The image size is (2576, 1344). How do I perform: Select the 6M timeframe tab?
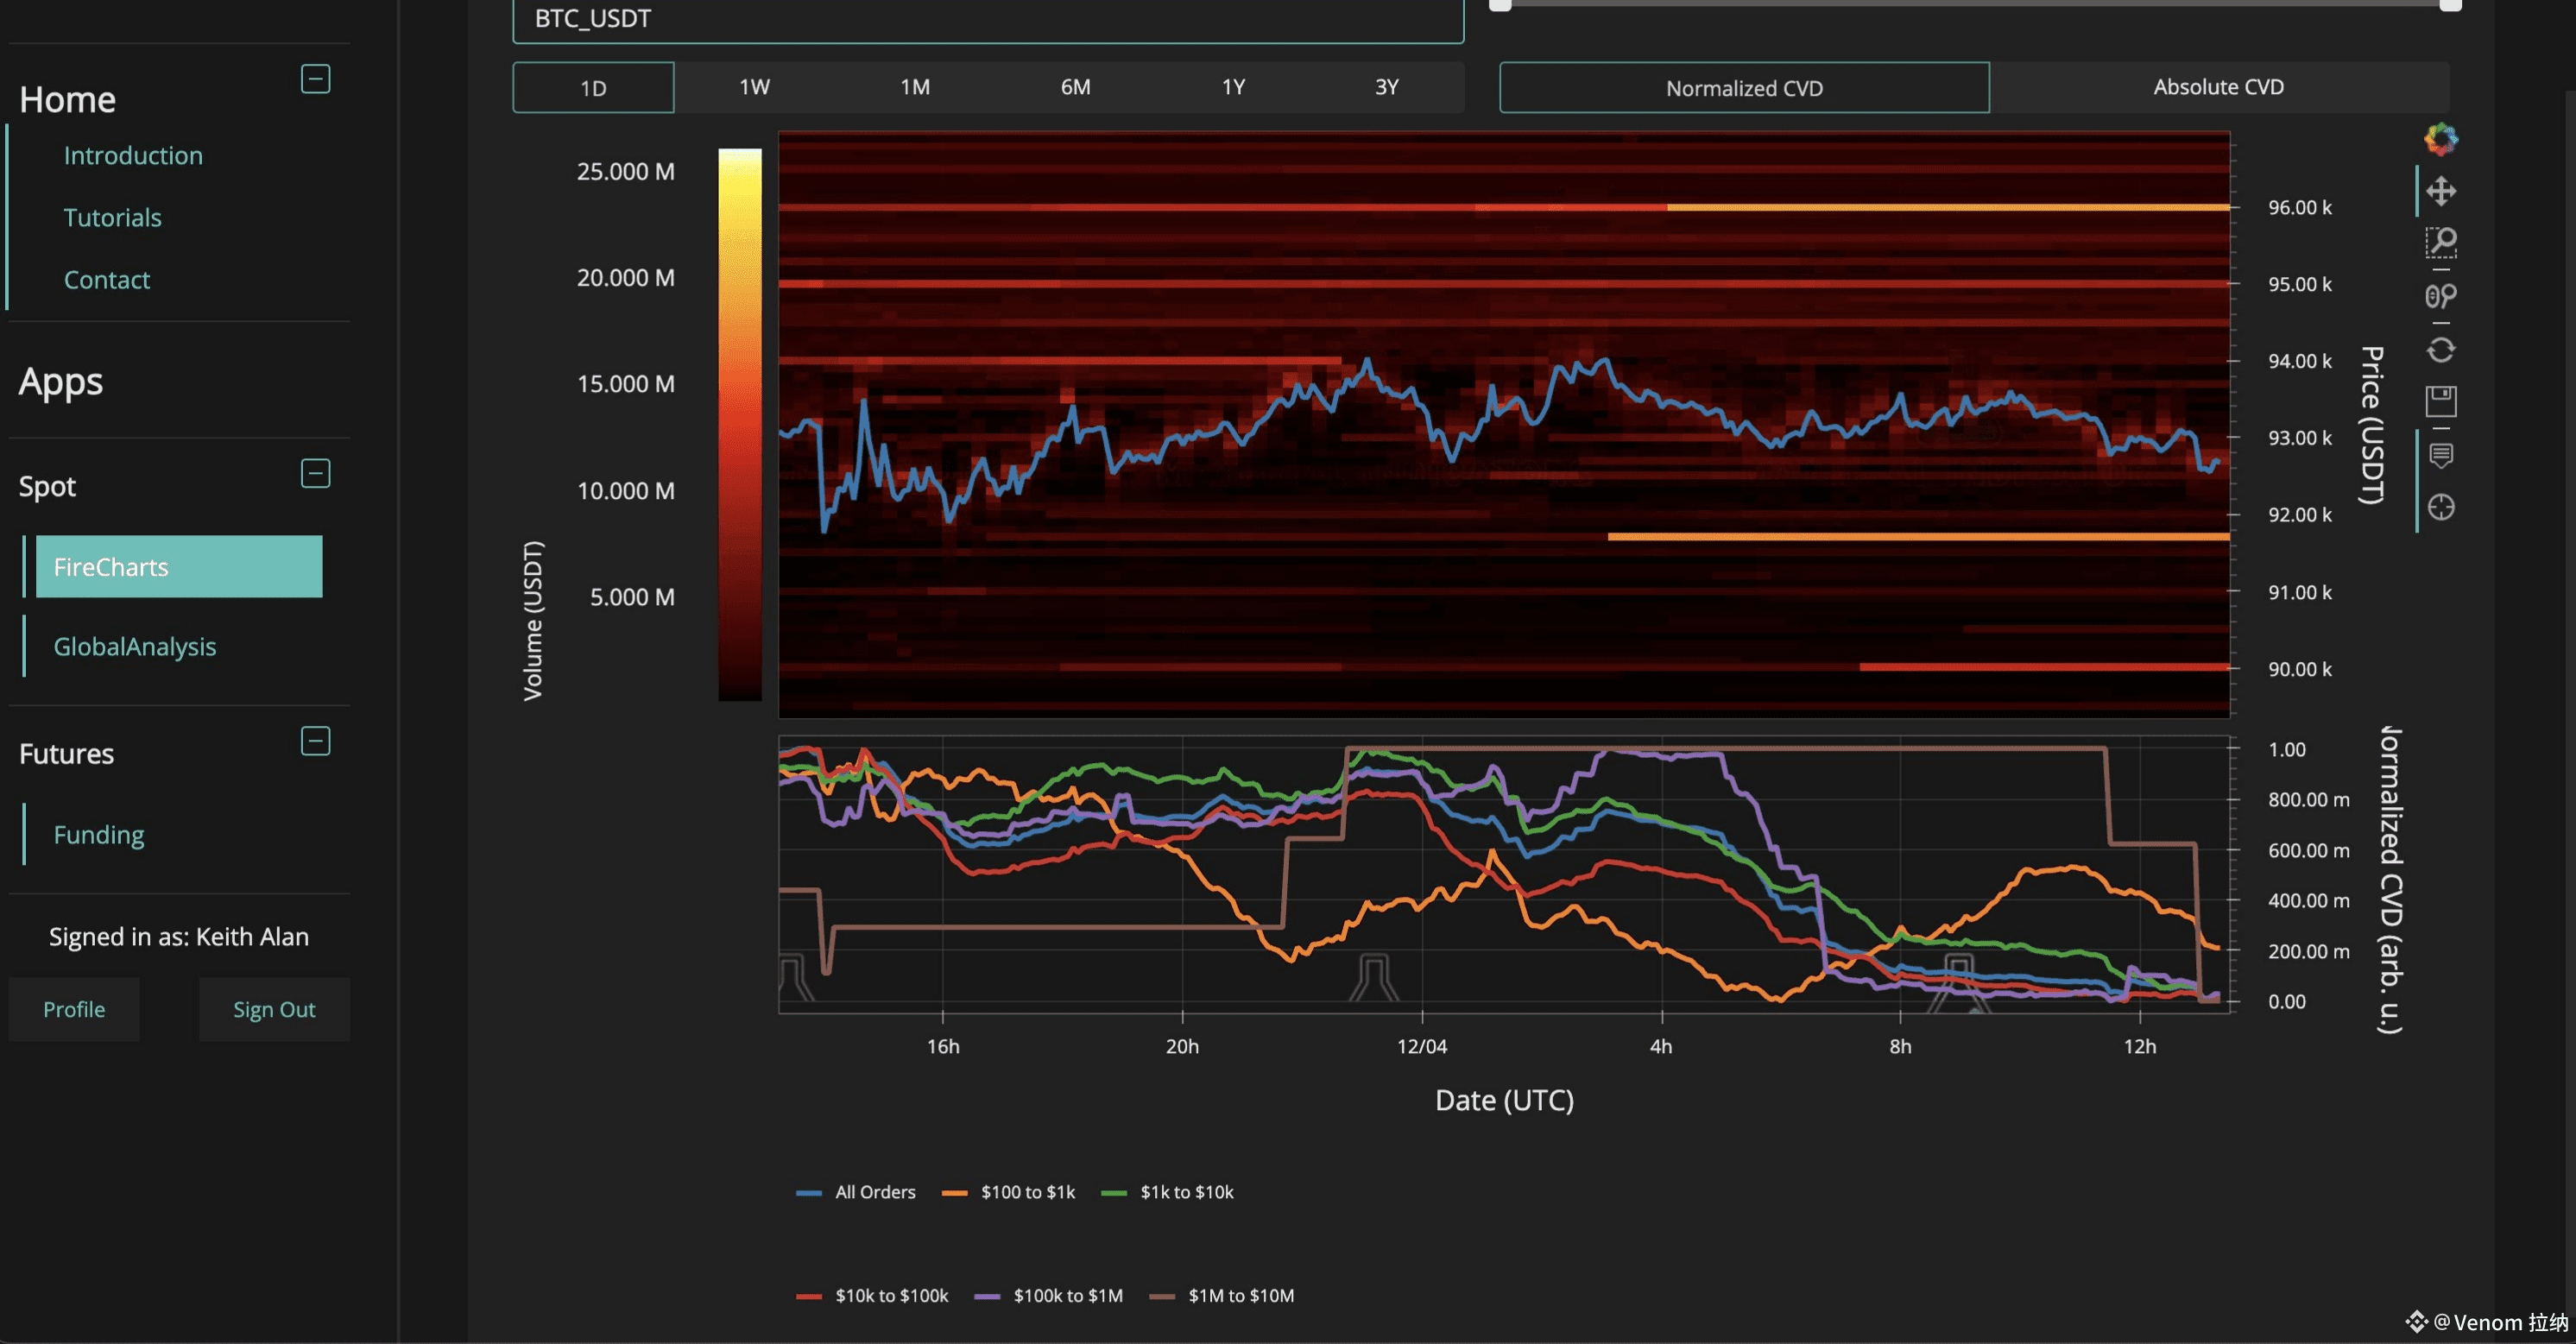[1075, 87]
